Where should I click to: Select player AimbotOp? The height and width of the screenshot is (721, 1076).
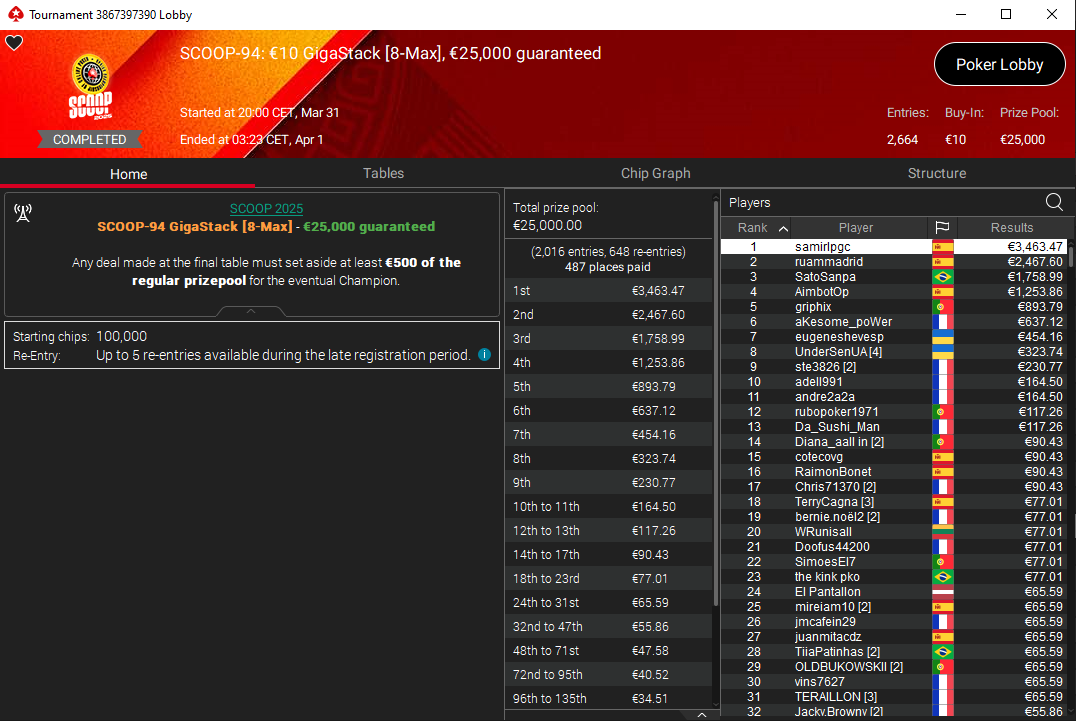coord(893,292)
